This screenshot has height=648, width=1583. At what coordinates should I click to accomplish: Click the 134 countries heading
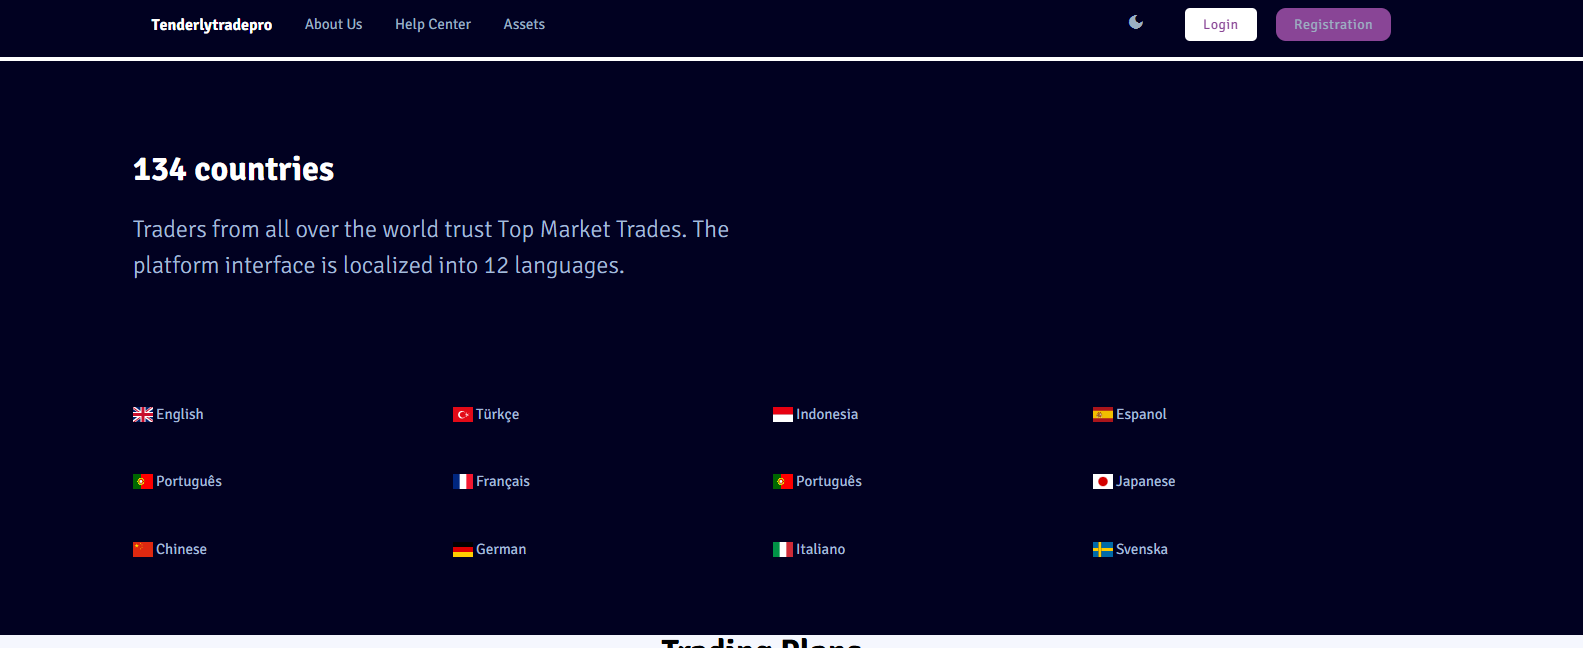pyautogui.click(x=234, y=169)
